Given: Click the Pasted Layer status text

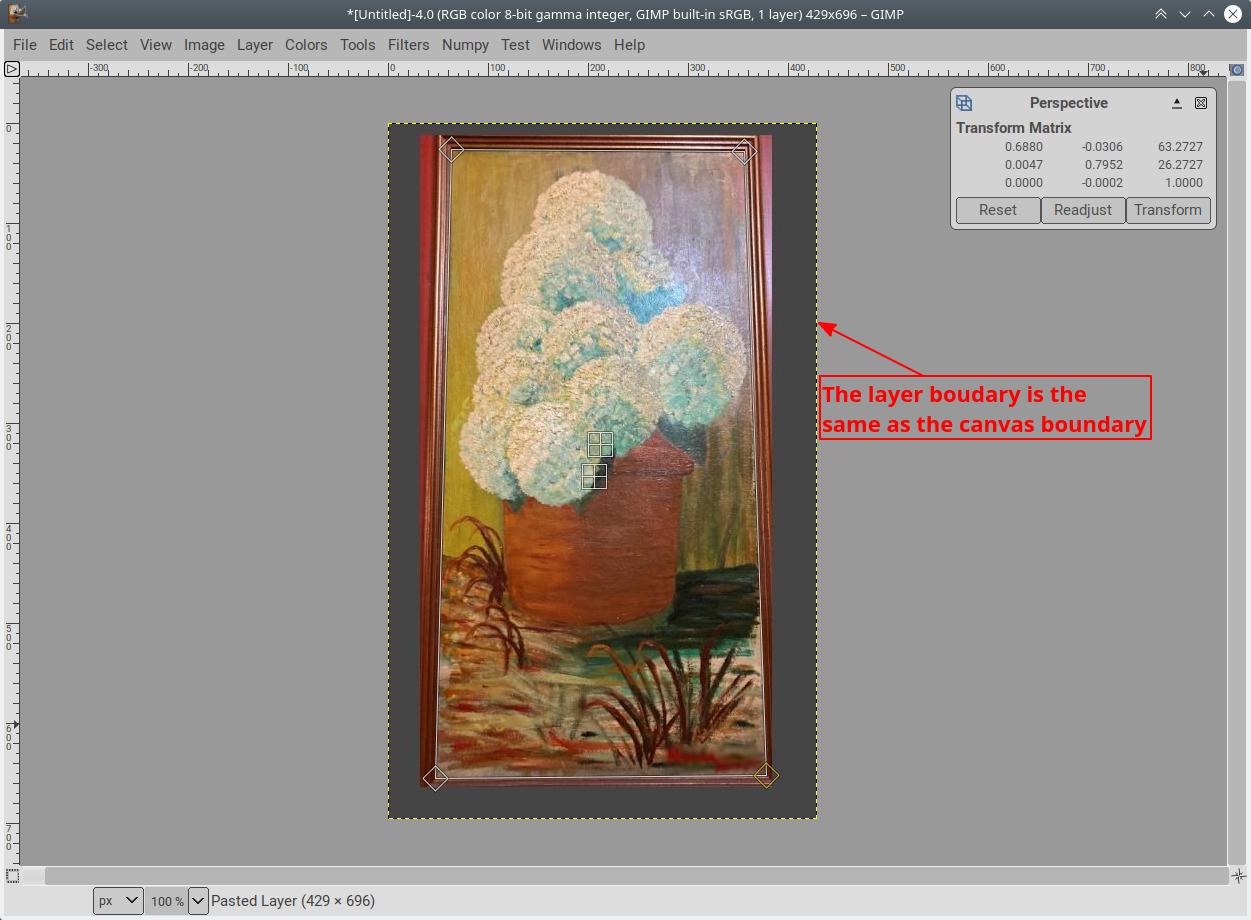Looking at the screenshot, I should click(x=293, y=901).
